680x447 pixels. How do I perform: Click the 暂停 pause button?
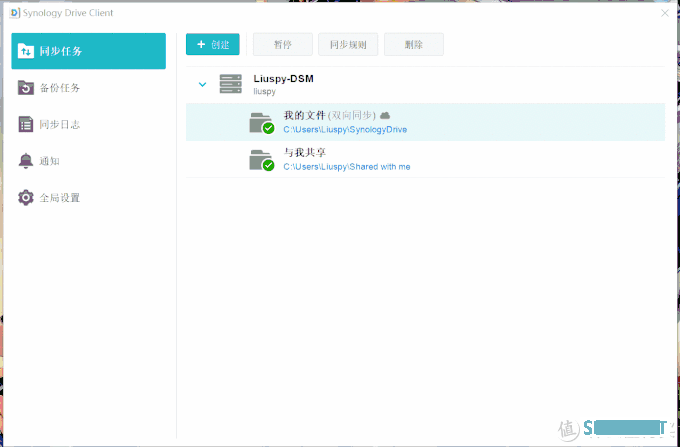(283, 44)
